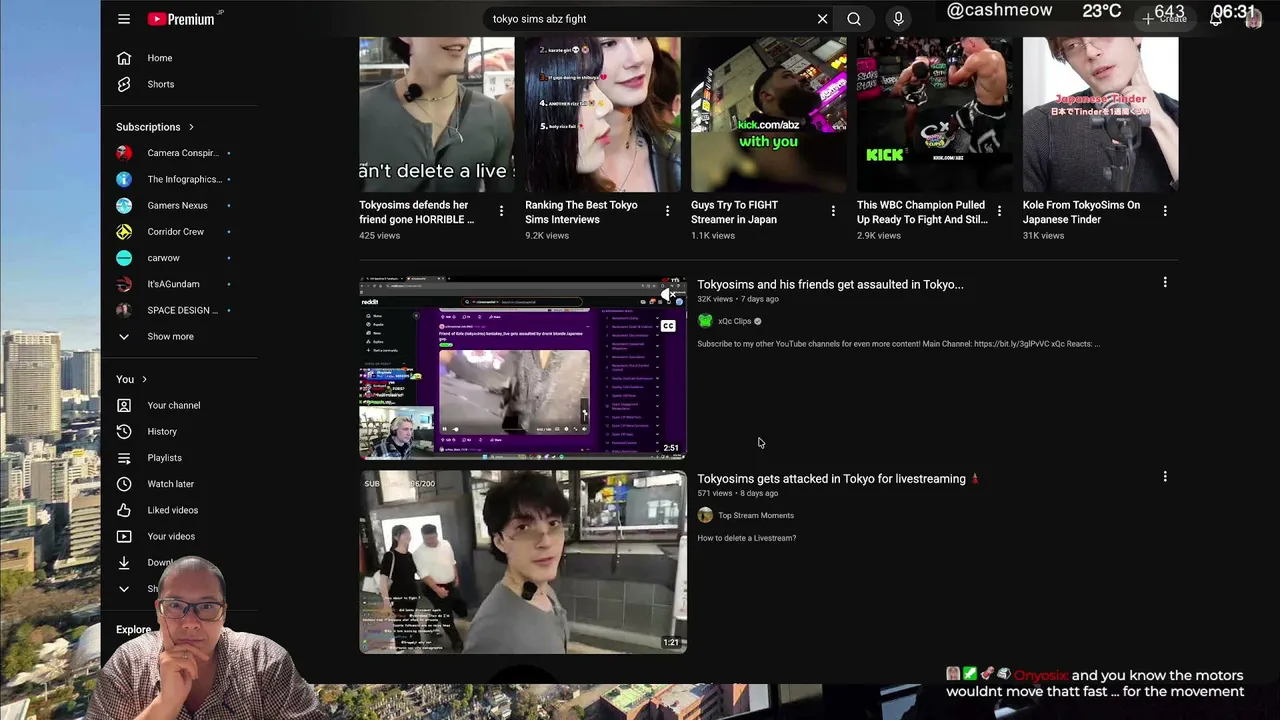Click description text 'How to delete a Livestream?'
The height and width of the screenshot is (720, 1280).
[747, 538]
